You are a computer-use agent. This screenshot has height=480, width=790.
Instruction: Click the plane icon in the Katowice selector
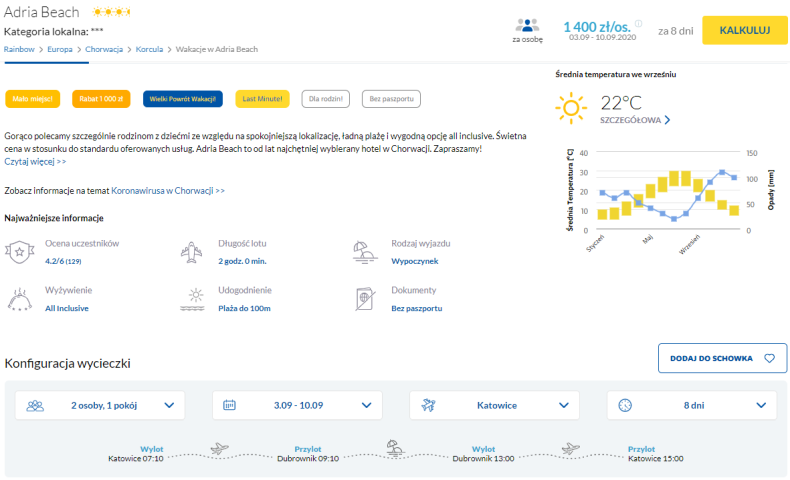(428, 405)
